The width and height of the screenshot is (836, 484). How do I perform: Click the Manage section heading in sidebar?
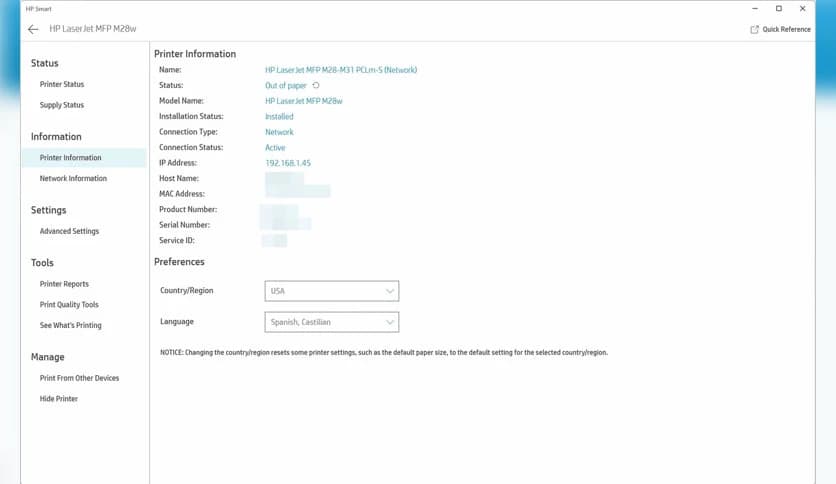click(x=47, y=357)
